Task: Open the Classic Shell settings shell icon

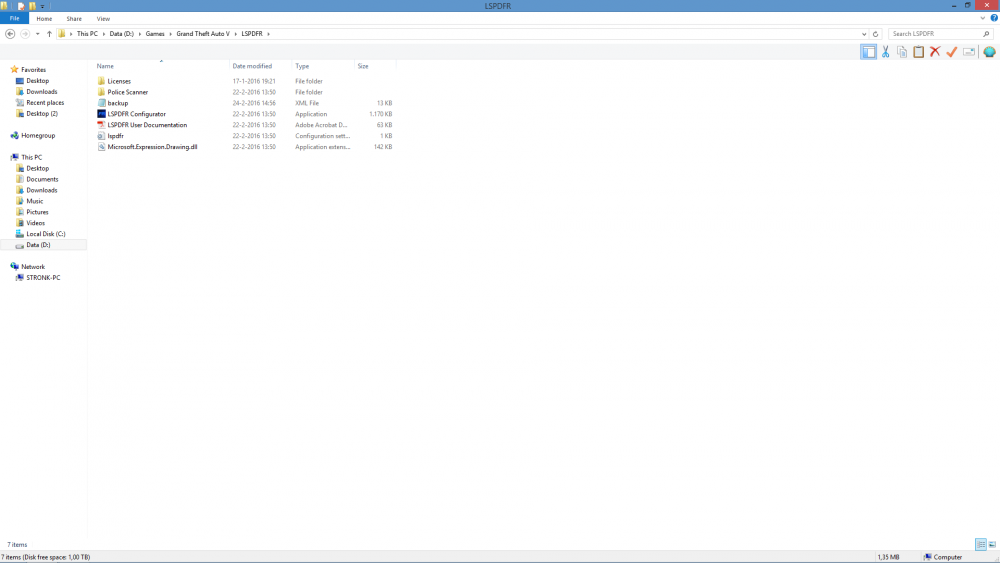Action: [989, 52]
